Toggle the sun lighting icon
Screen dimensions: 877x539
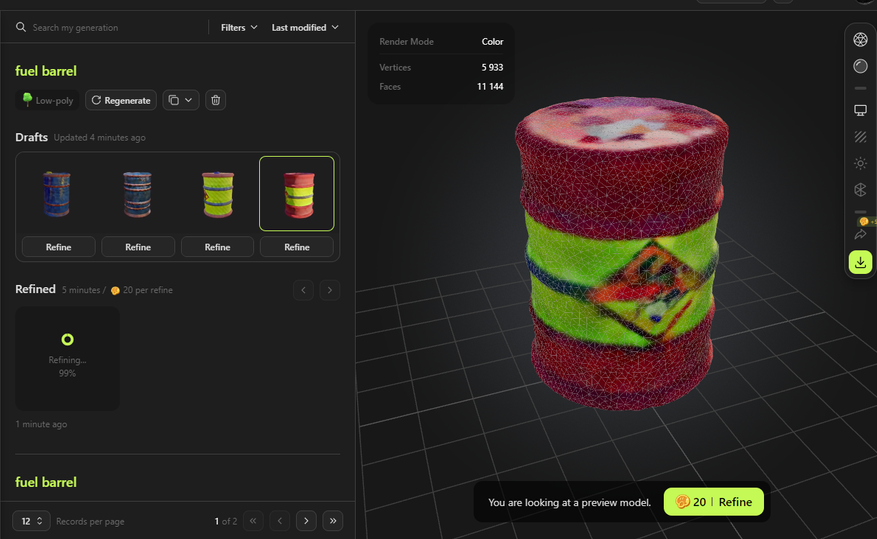click(x=860, y=163)
